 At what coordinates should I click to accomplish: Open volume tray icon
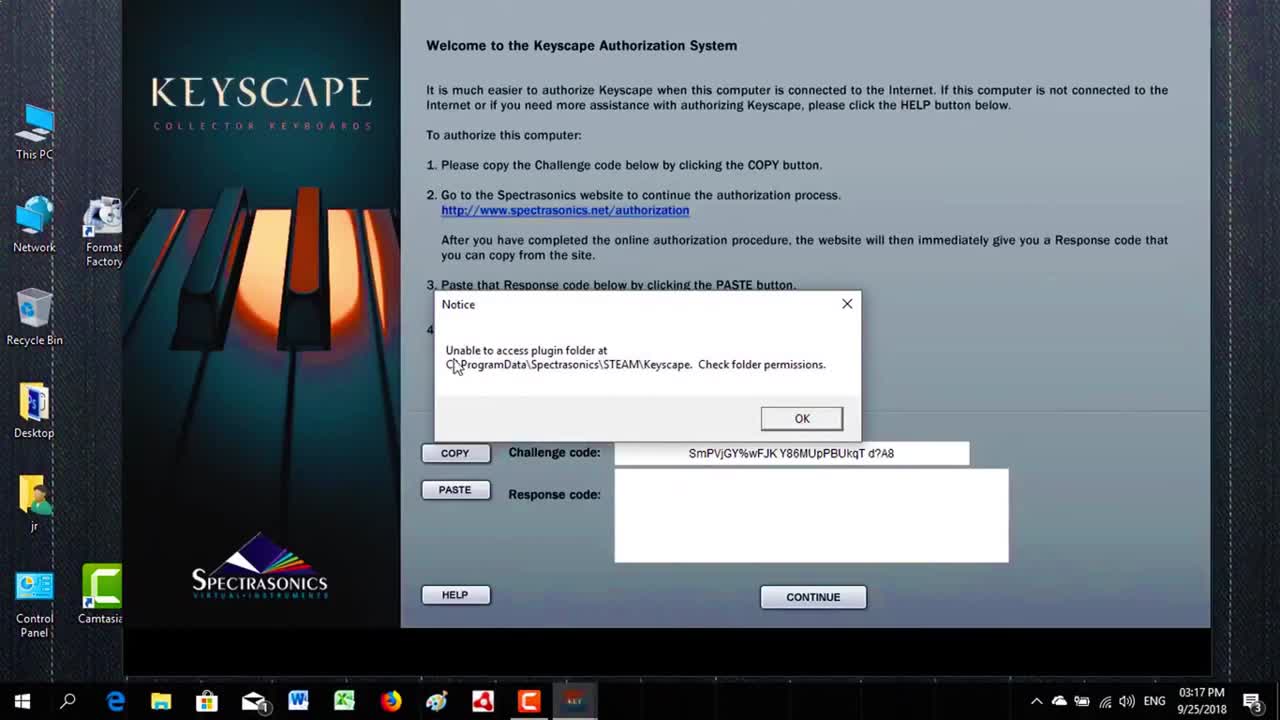click(1128, 701)
